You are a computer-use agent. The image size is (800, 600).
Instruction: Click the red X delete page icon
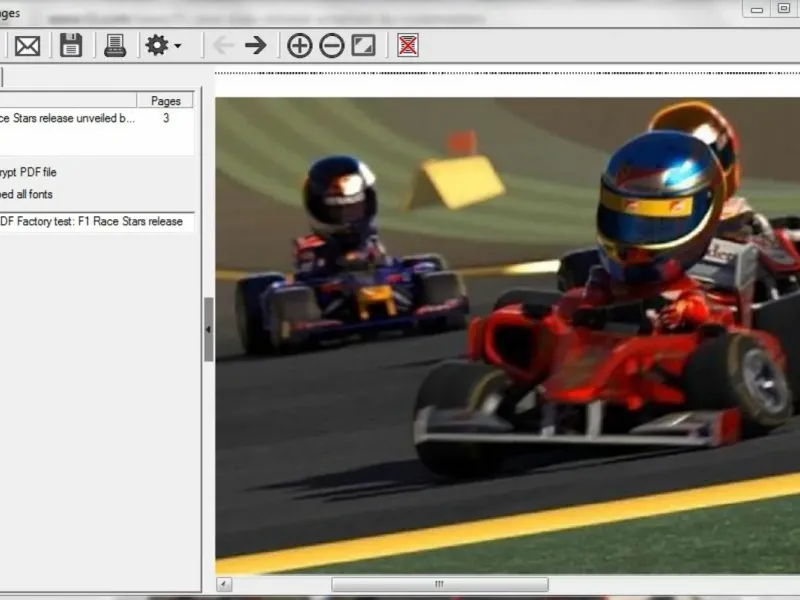click(x=407, y=45)
